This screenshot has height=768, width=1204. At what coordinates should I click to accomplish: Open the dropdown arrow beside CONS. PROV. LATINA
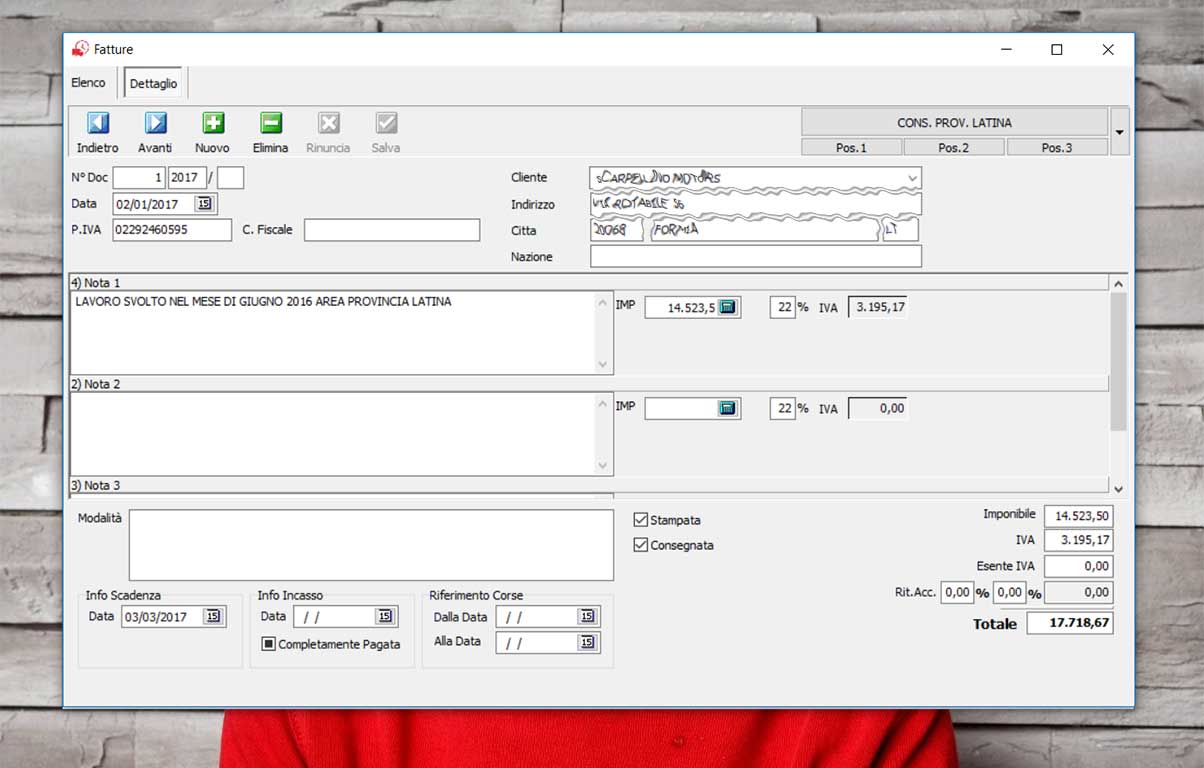pyautogui.click(x=1119, y=132)
